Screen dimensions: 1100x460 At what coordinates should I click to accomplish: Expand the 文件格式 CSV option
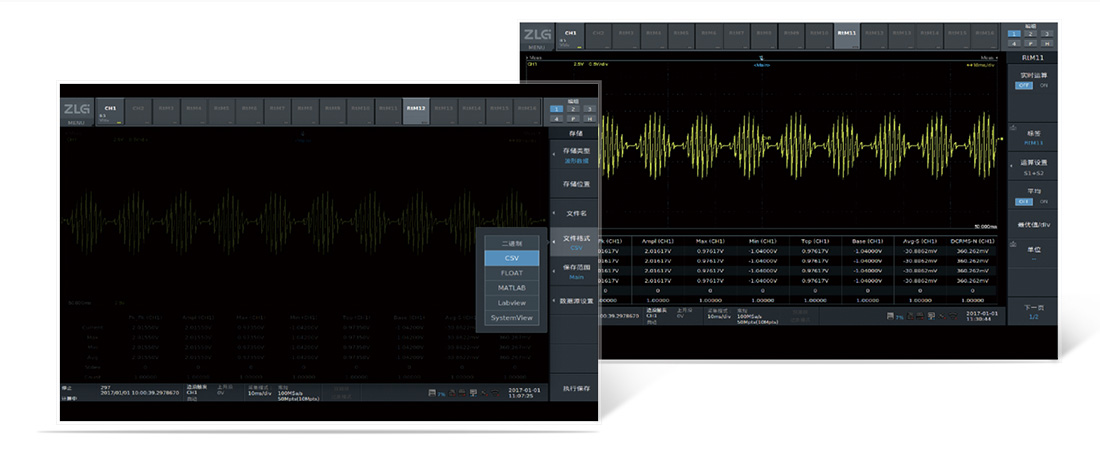click(575, 242)
